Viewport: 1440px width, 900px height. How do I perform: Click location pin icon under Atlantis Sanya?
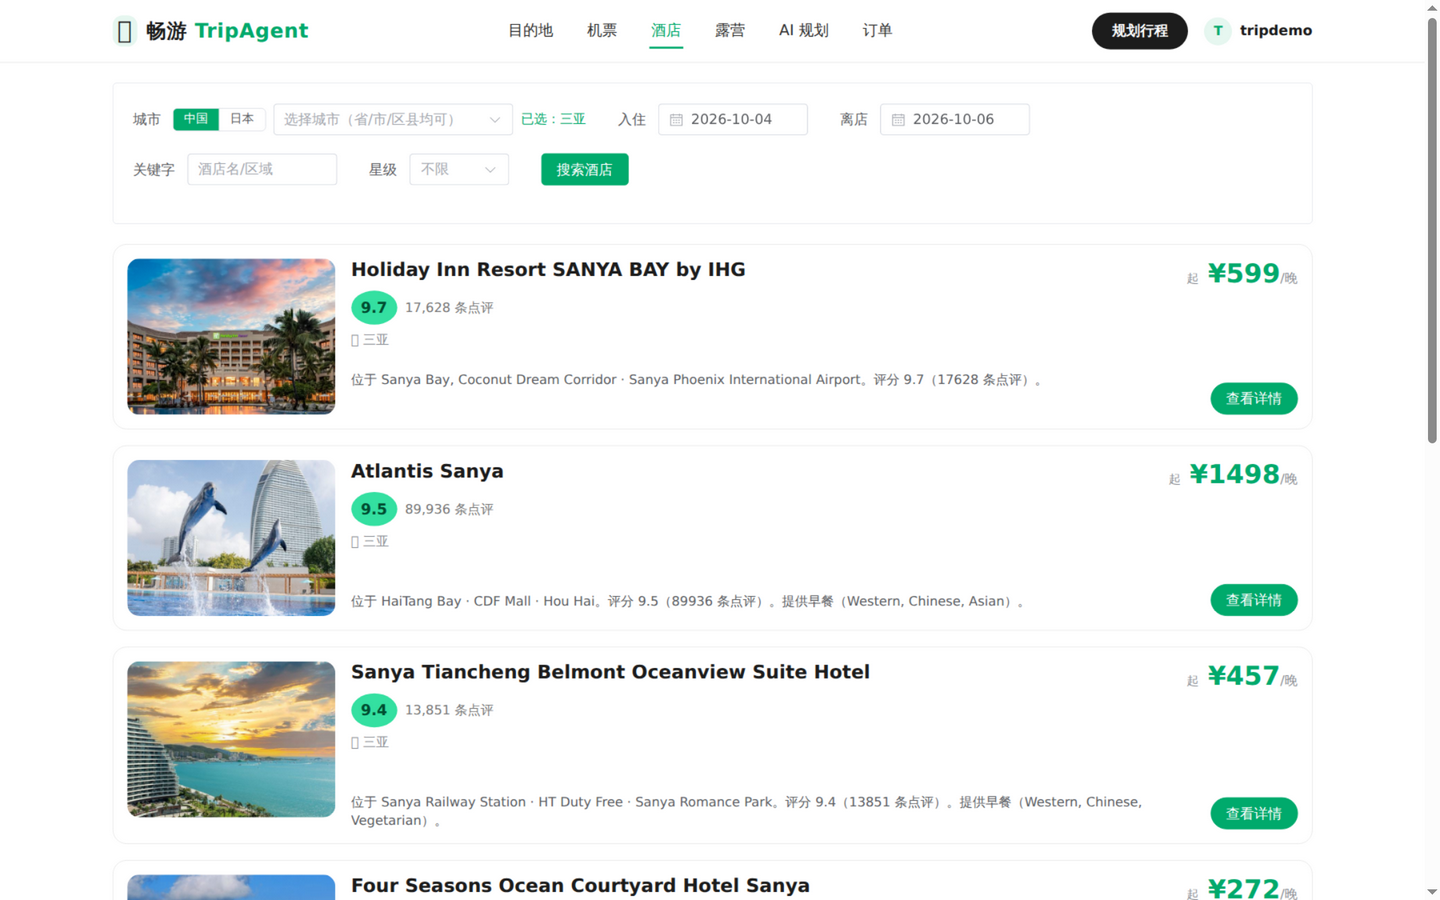[x=355, y=542]
